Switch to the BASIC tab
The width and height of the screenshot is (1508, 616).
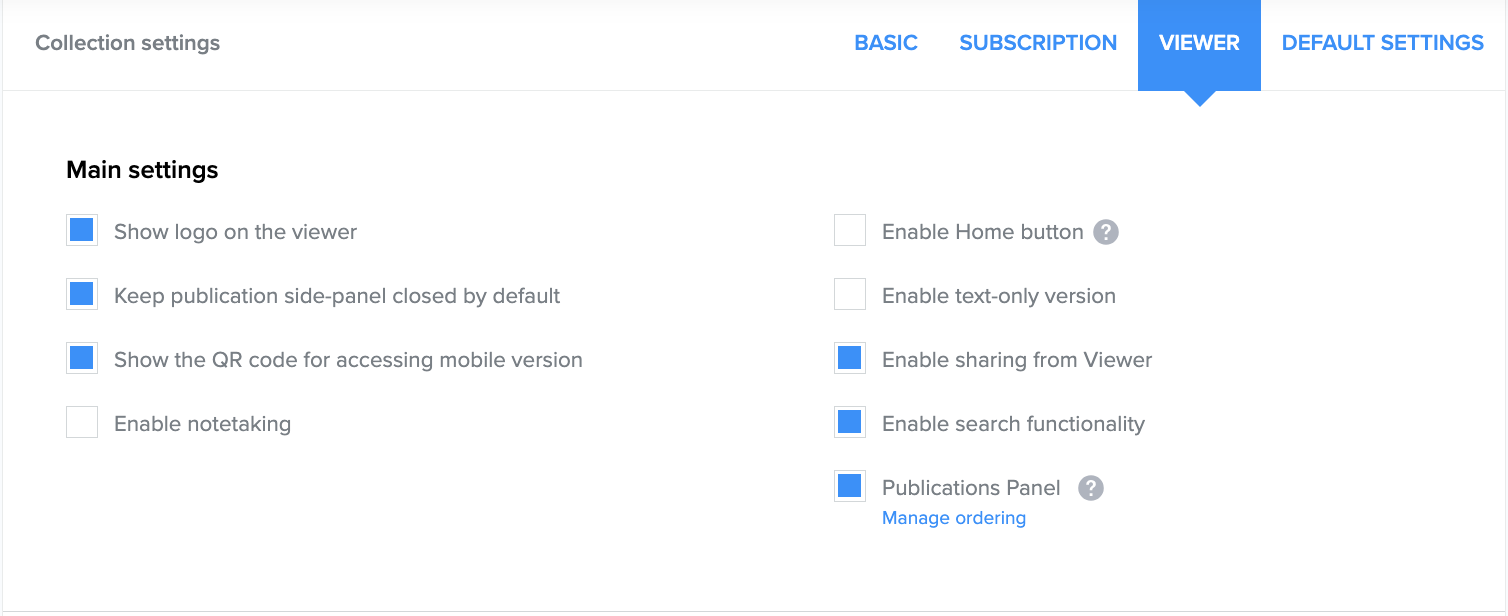point(886,43)
